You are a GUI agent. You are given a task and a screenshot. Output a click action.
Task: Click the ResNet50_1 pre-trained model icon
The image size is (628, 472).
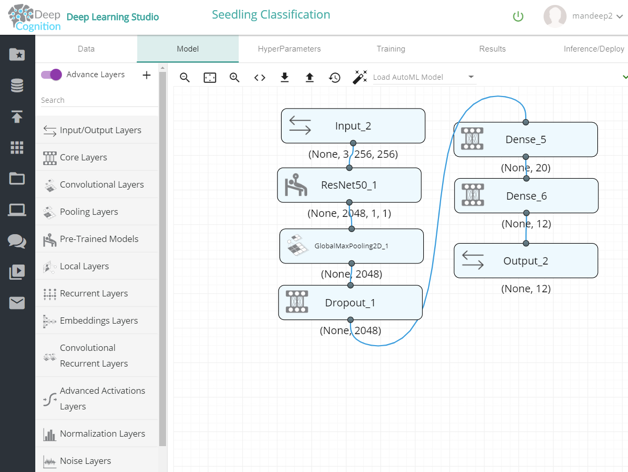point(296,185)
